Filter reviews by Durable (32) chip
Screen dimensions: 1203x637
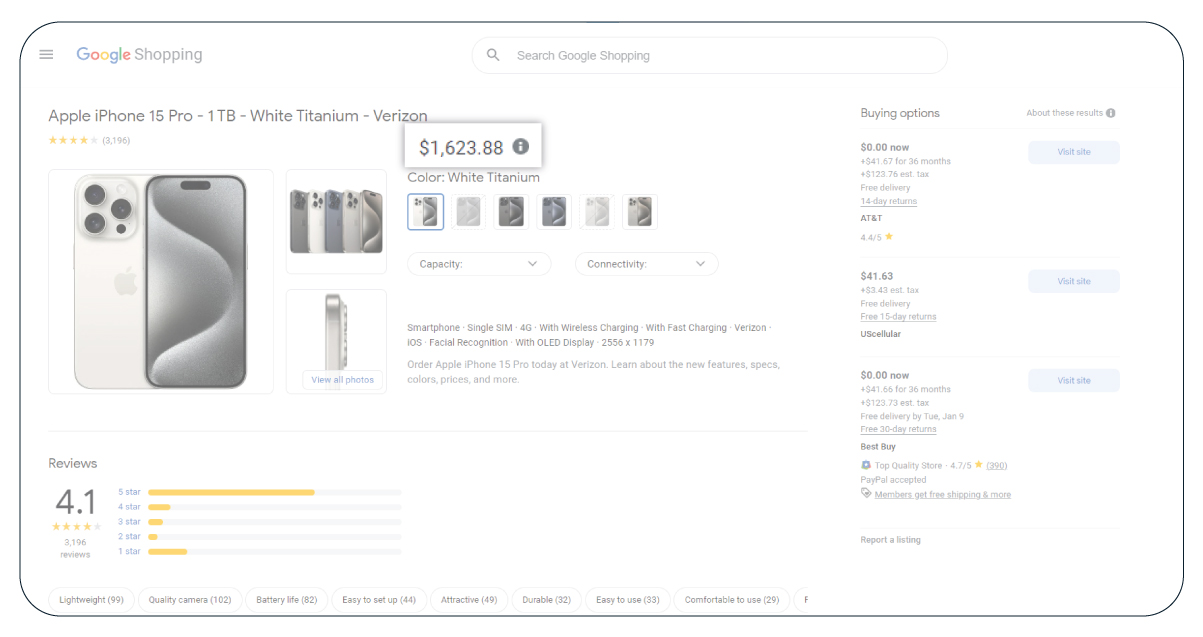(547, 600)
